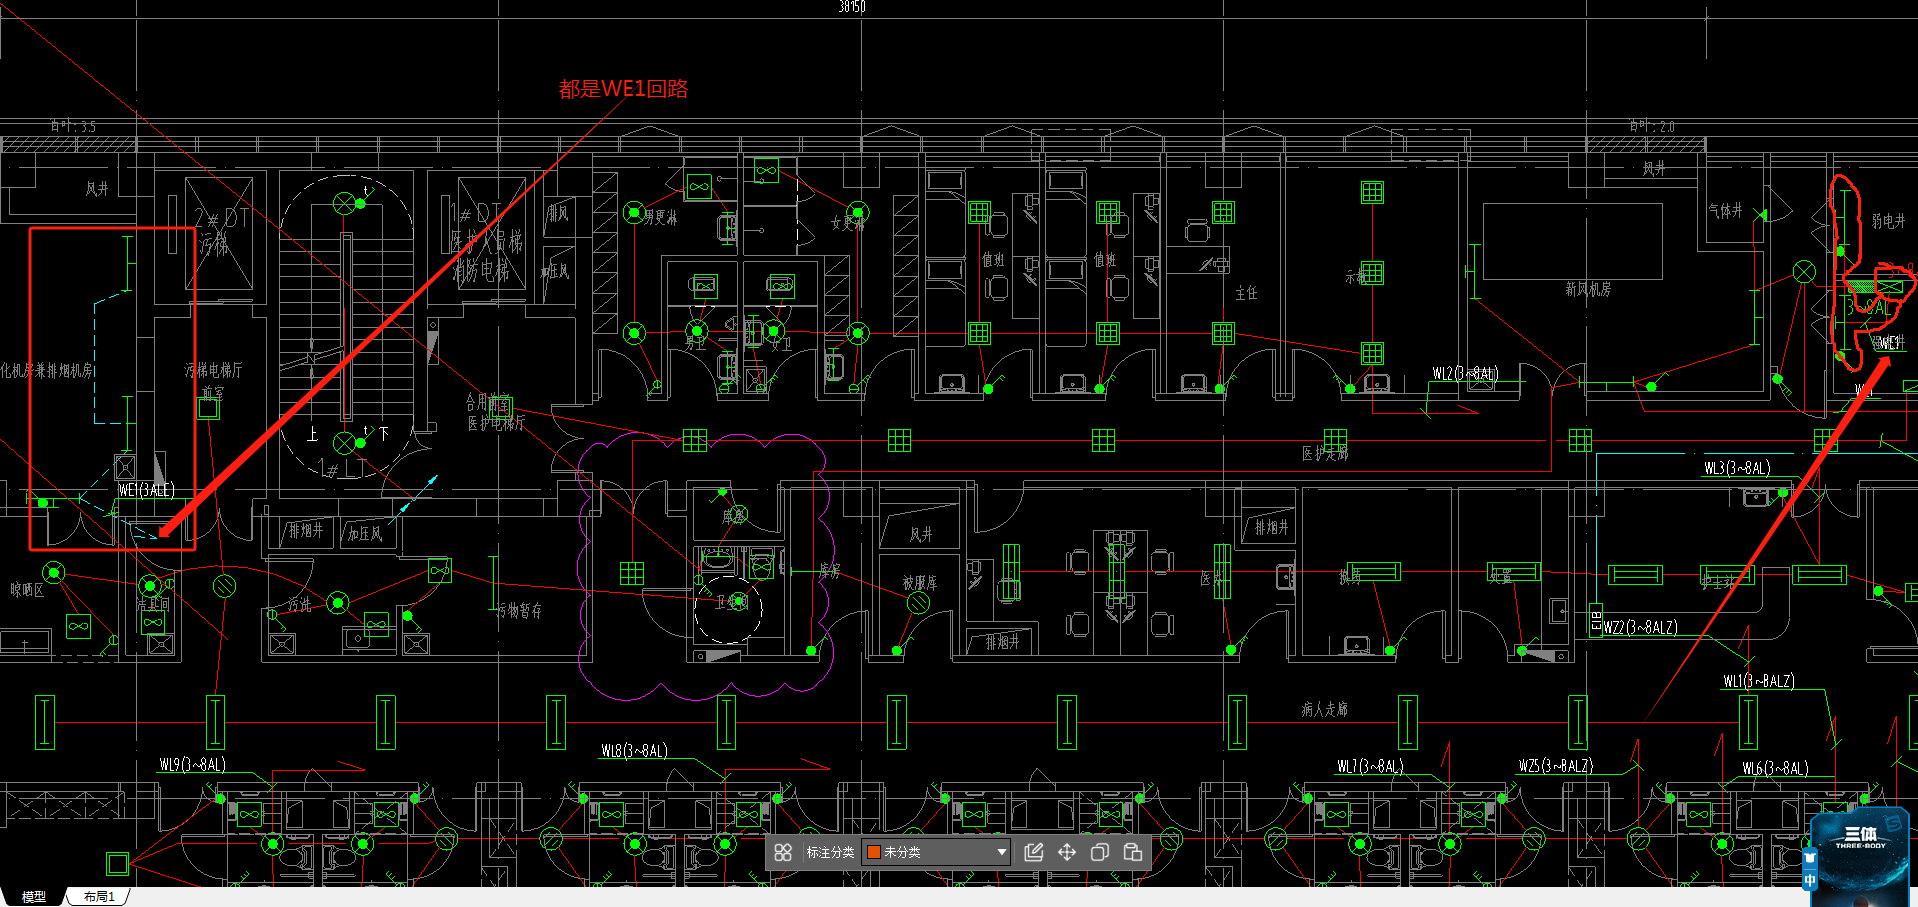1918x907 pixels.
Task: Open the annotation category grid icon
Action: (x=783, y=852)
